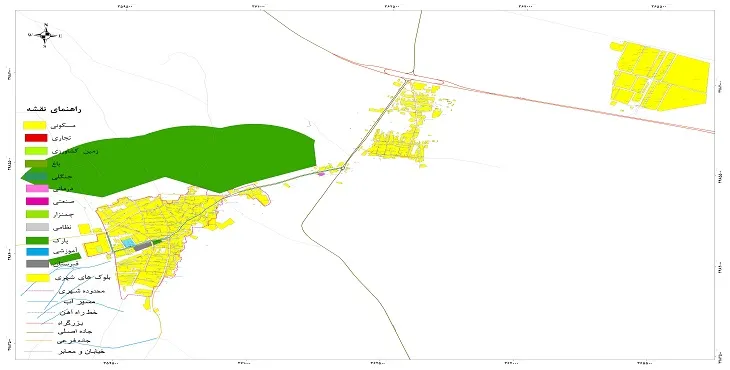Viewport: 730px width, 370px height.
Task: Select the yellow بلوک های شهری swatch
Action: [x=38, y=277]
